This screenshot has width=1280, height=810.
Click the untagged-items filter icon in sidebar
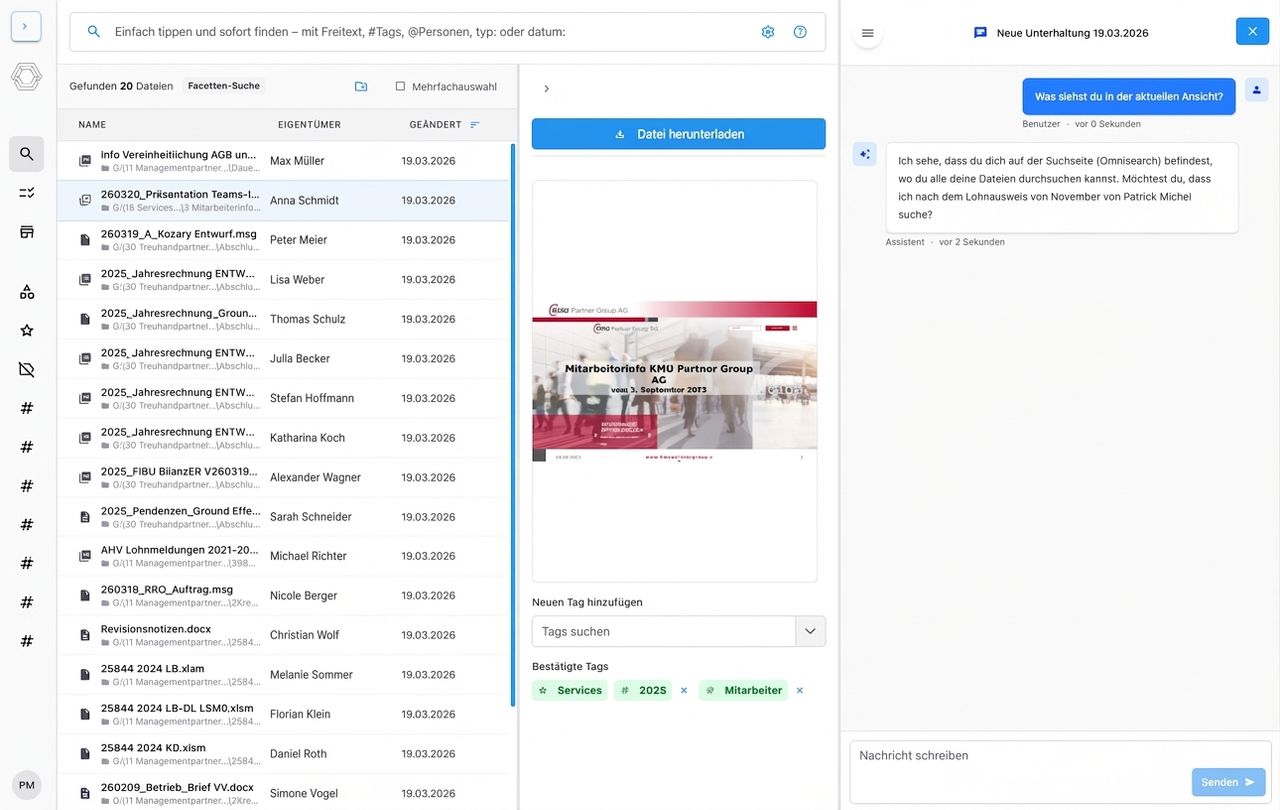point(26,369)
